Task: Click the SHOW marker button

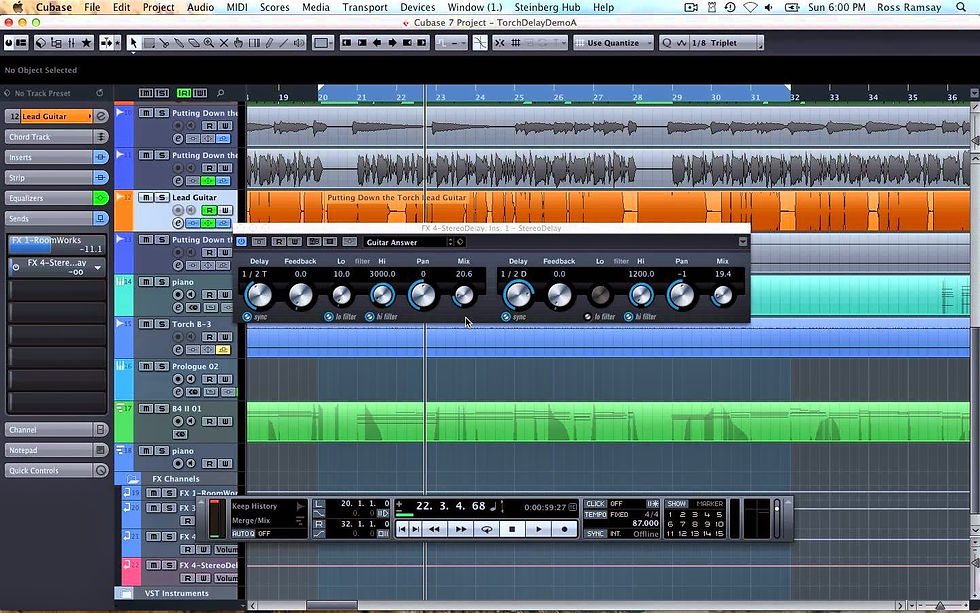Action: point(676,504)
